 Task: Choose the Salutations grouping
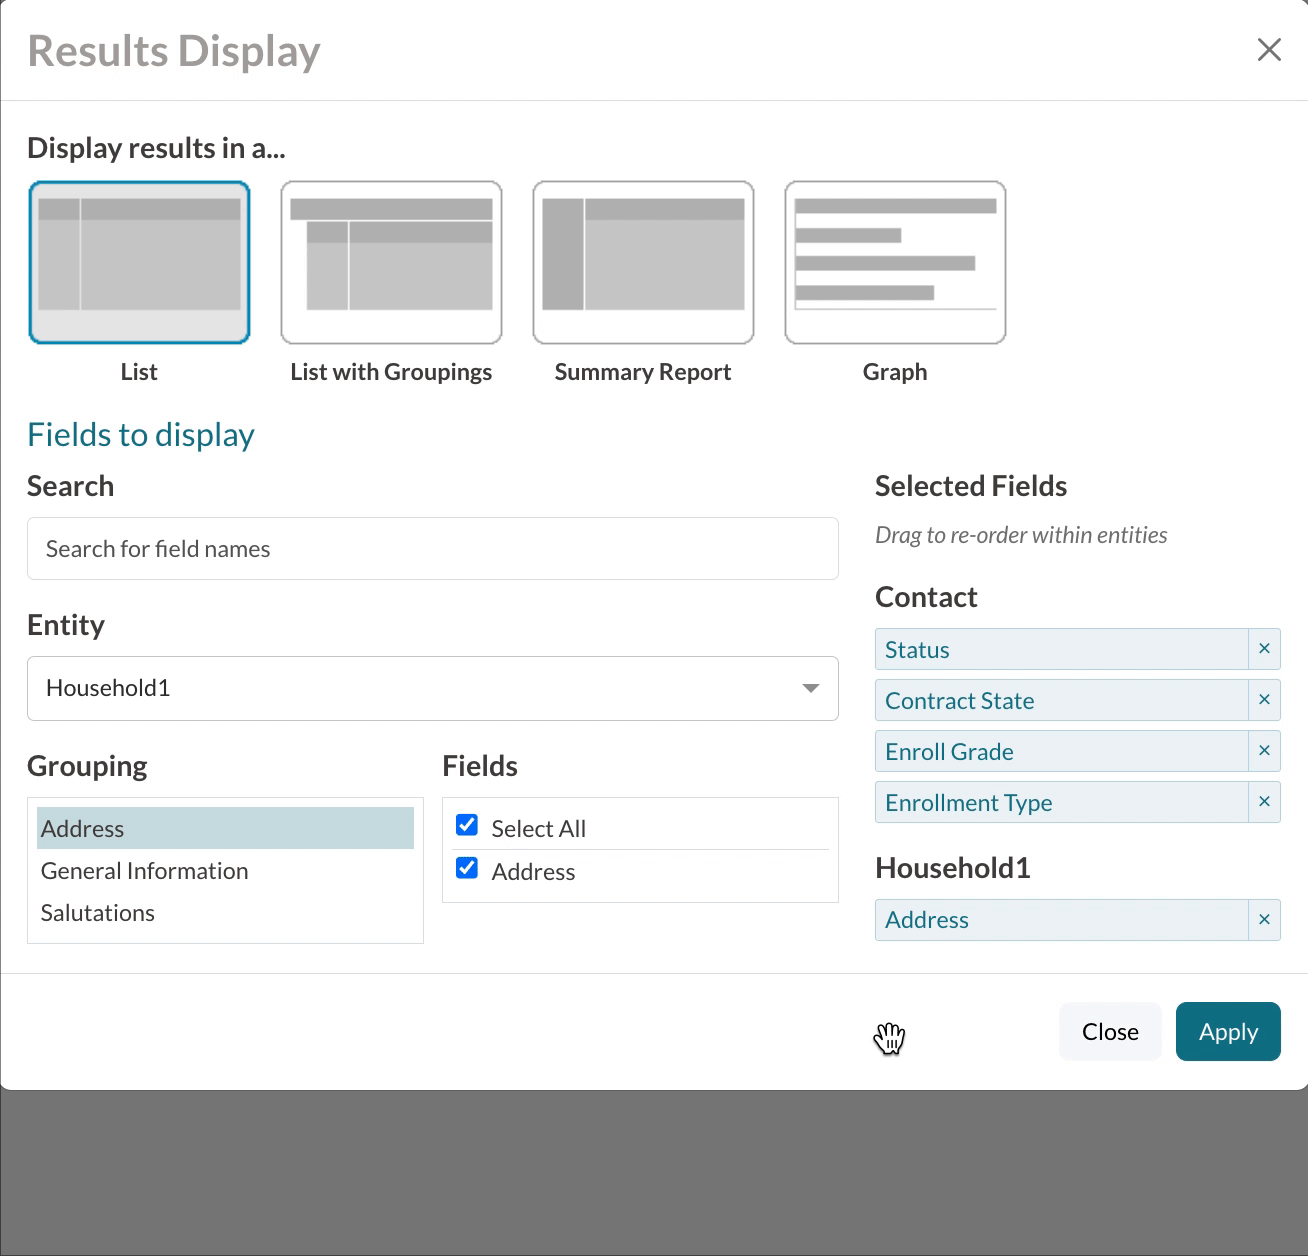click(x=98, y=913)
